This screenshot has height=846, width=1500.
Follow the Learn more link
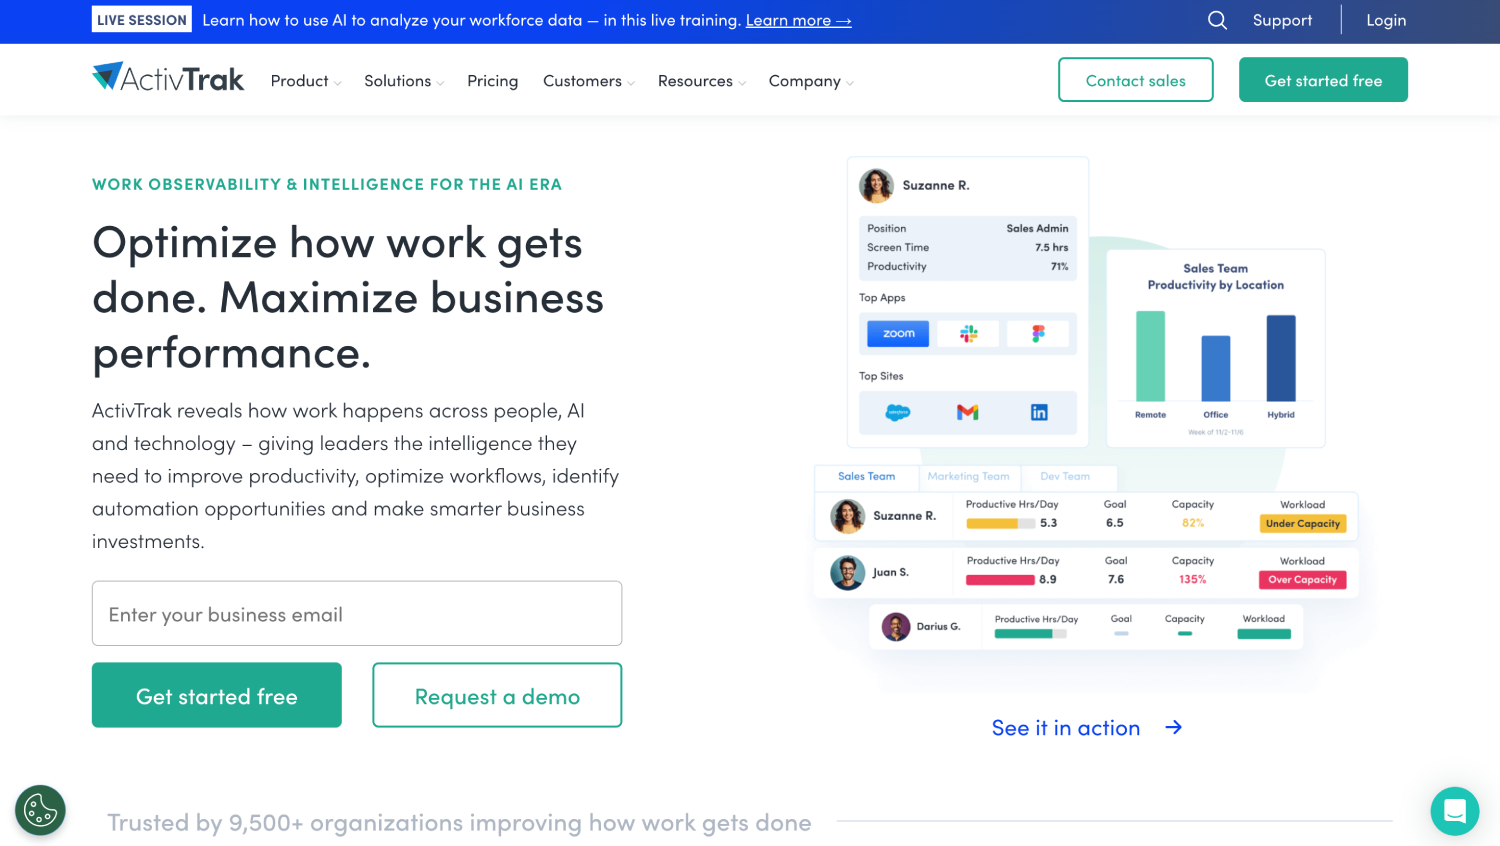pos(798,20)
